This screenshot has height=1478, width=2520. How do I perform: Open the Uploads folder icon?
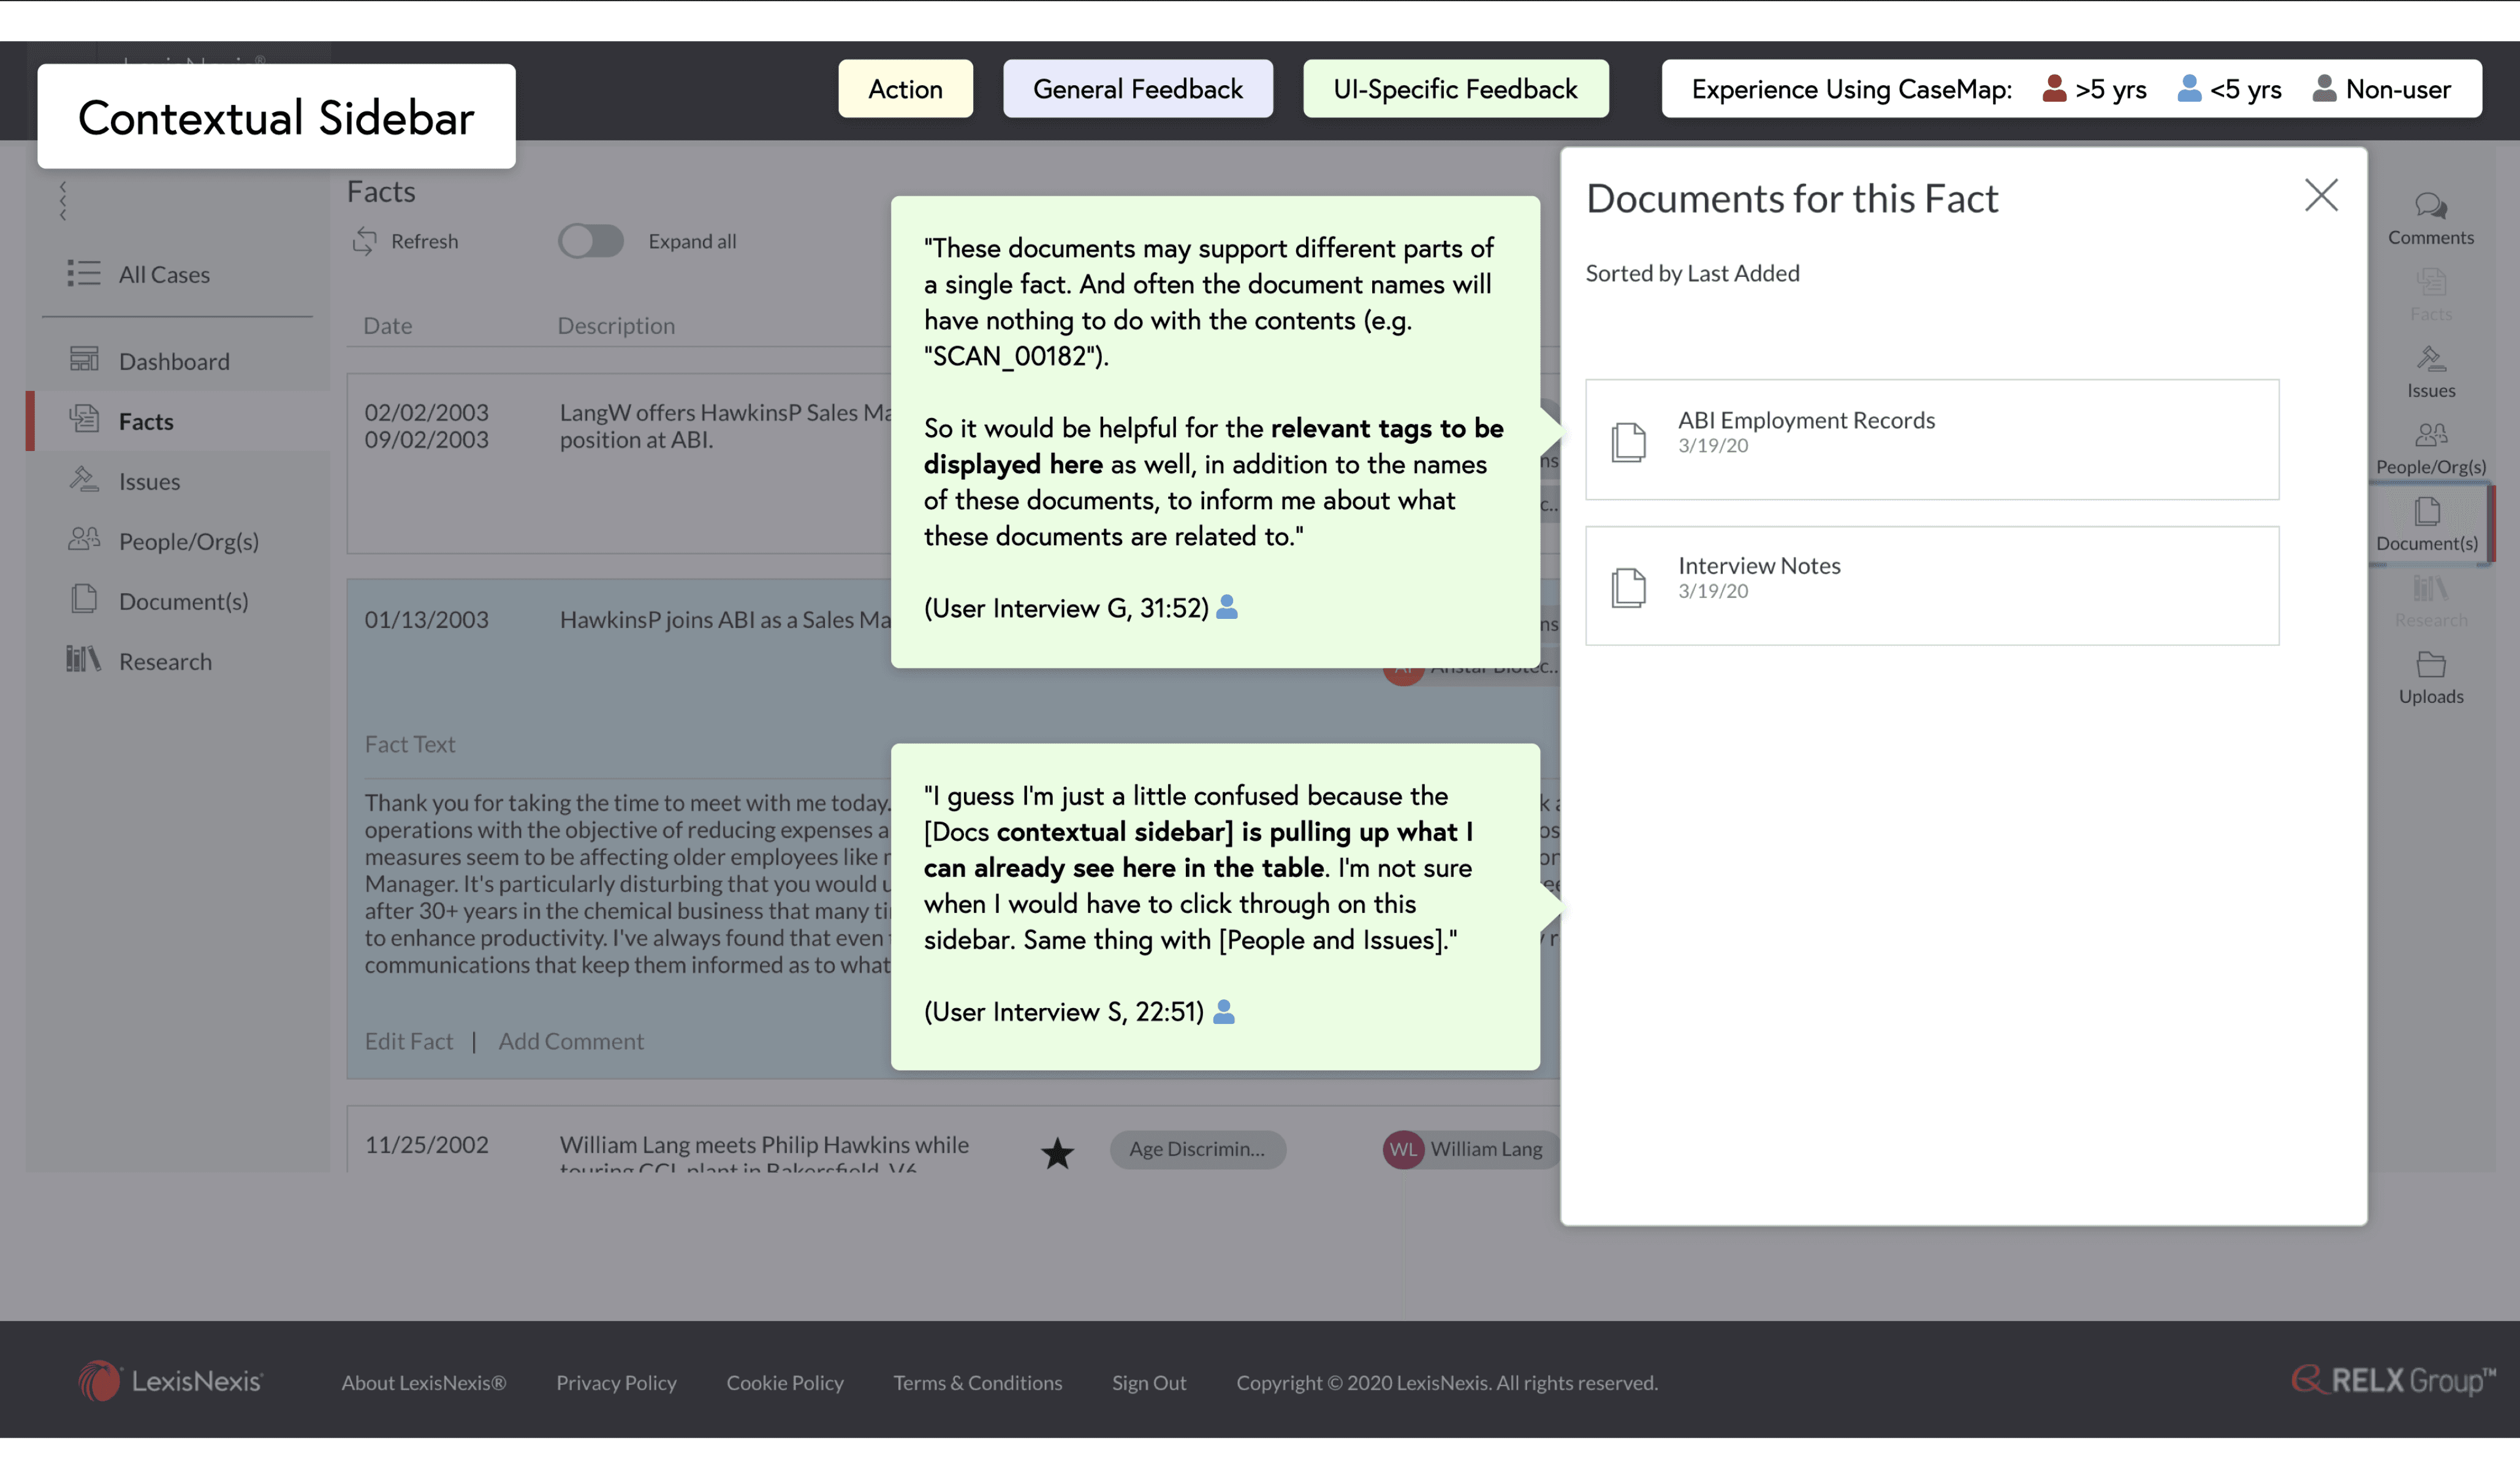click(x=2430, y=665)
